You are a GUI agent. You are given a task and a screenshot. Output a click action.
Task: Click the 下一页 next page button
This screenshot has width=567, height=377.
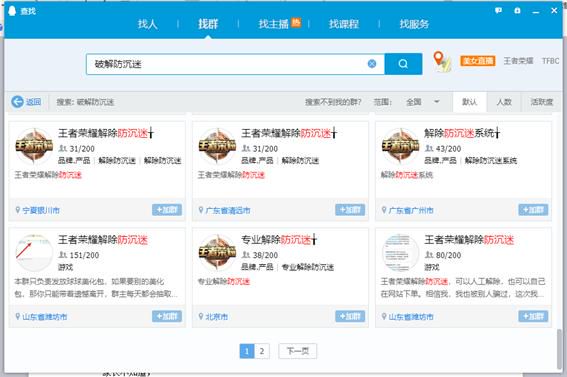(x=298, y=351)
